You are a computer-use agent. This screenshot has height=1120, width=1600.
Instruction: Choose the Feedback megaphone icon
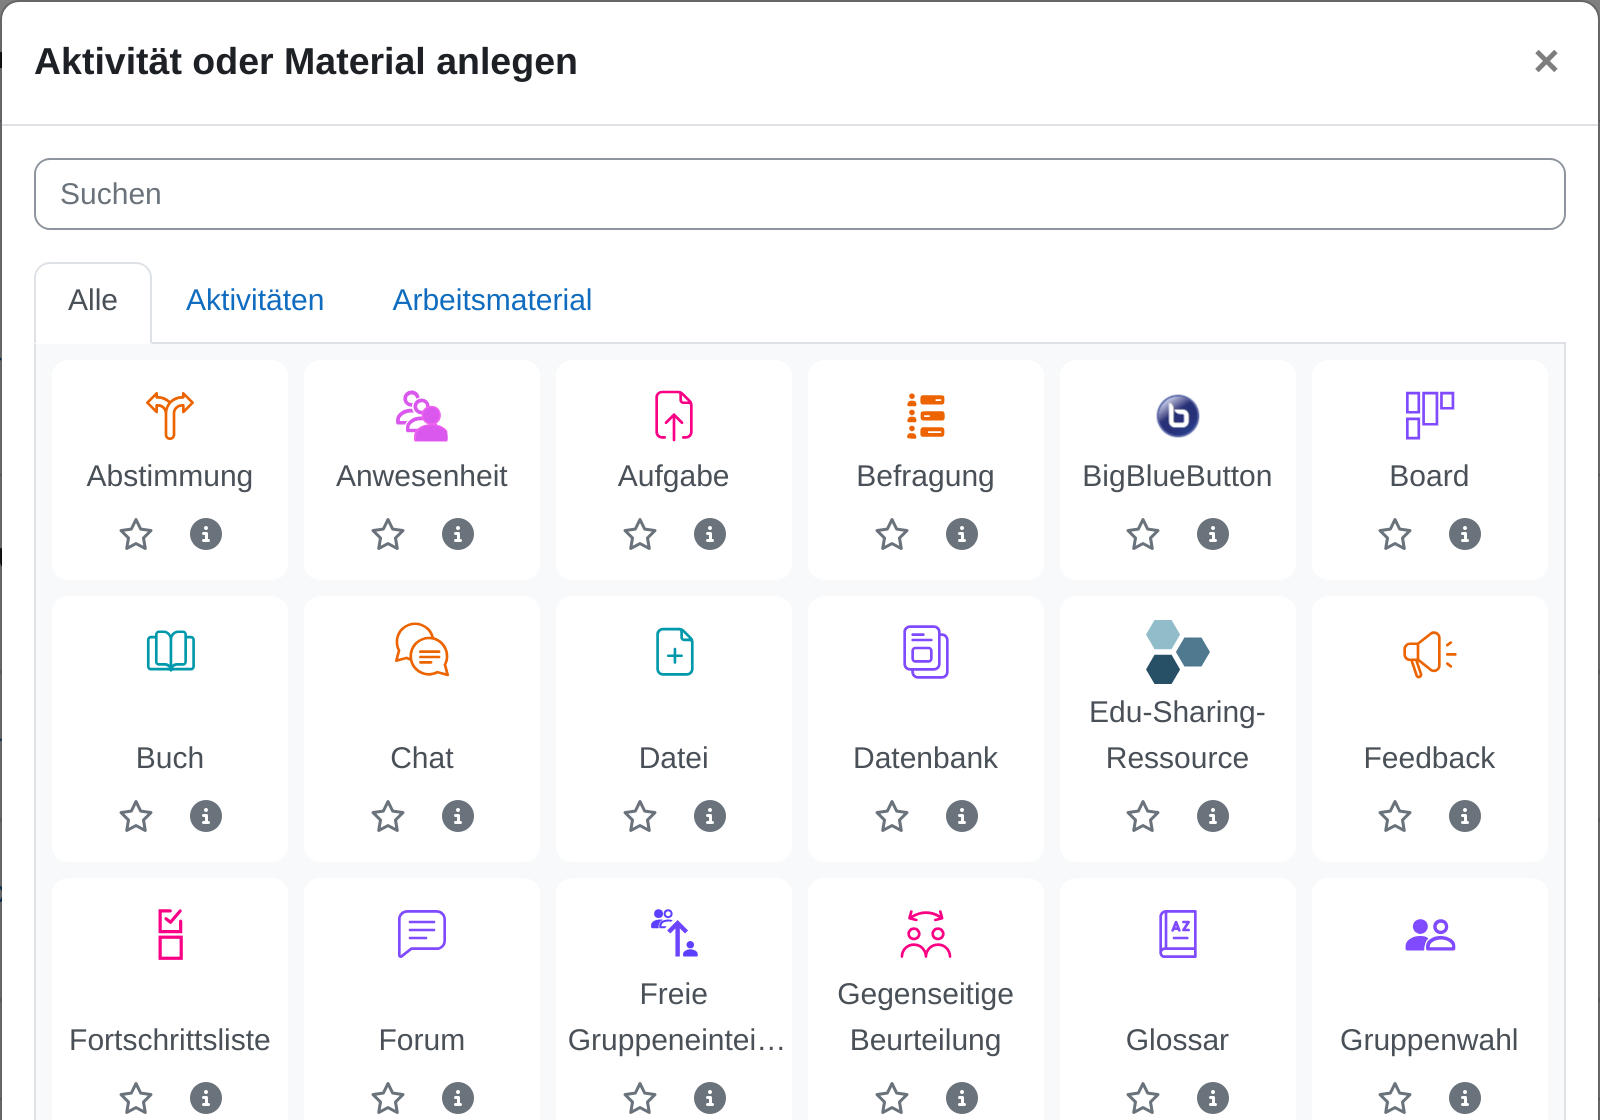pos(1430,653)
